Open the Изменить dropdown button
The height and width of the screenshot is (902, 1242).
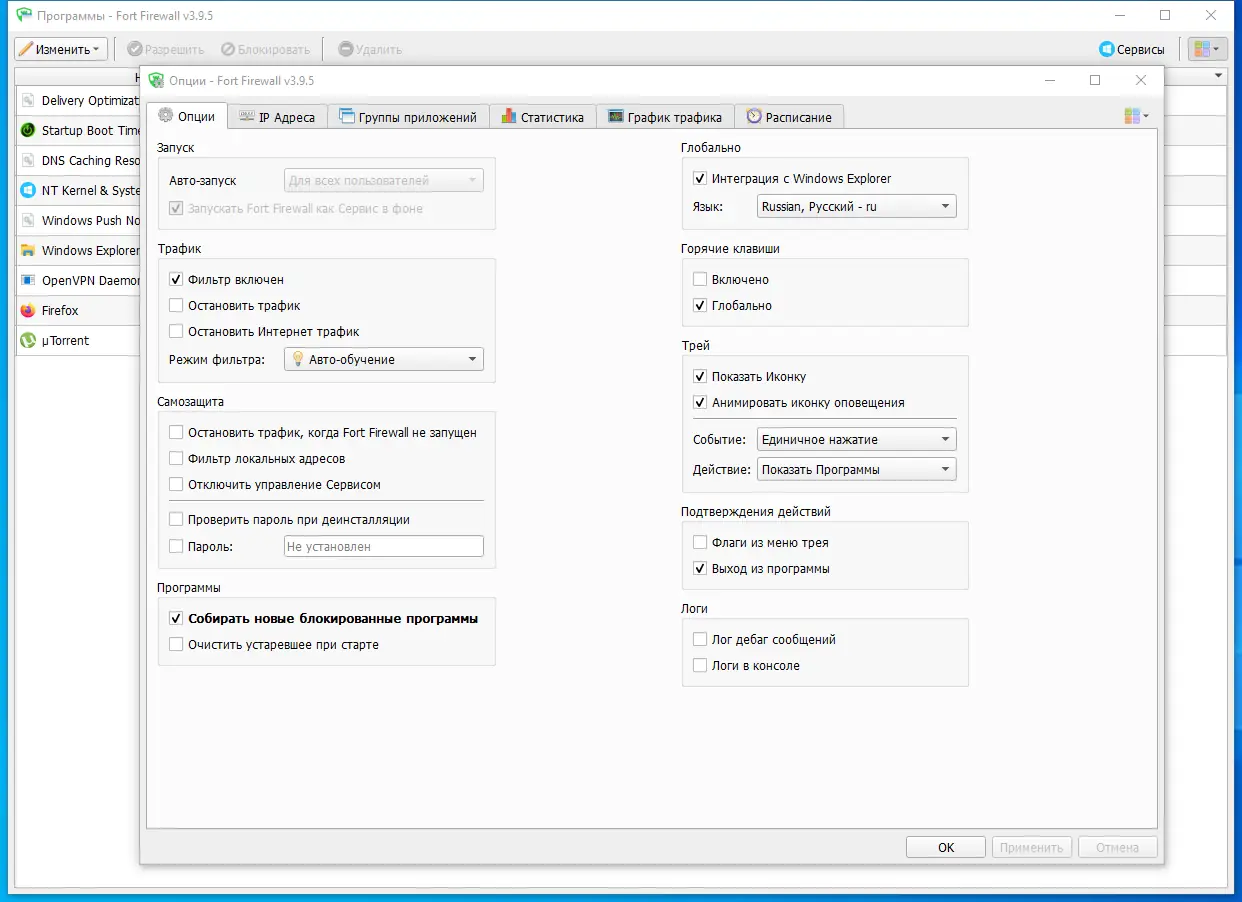click(x=61, y=49)
